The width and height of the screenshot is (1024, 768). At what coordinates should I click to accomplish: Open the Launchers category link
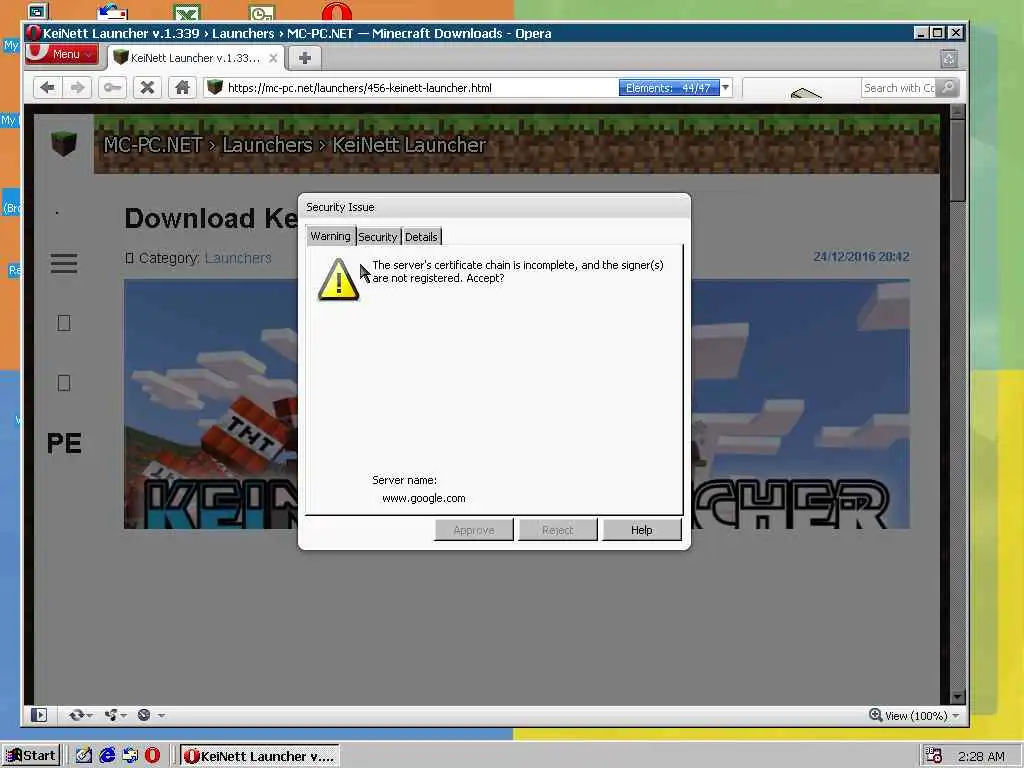[238, 258]
